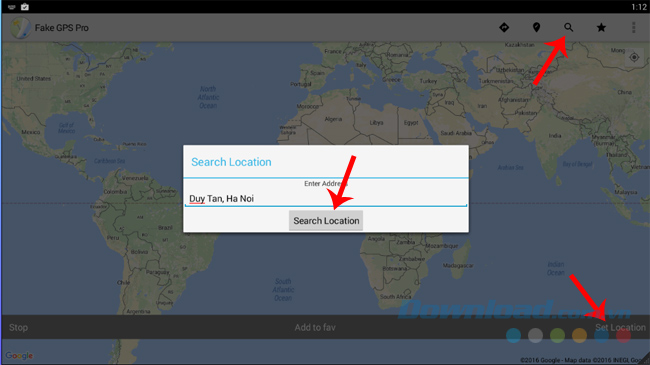Tap Stop in the bottom bar

[19, 327]
